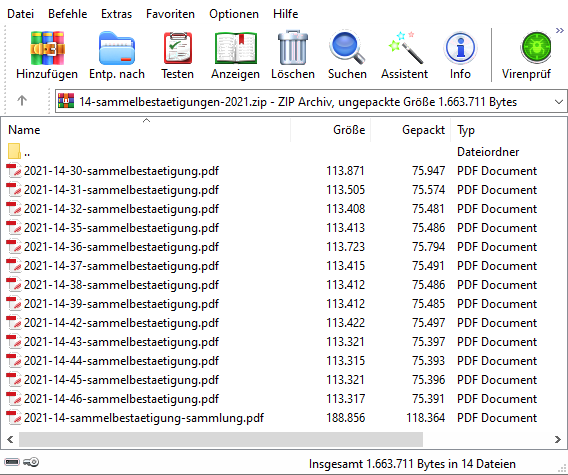Screen dimensions: 568x475
Task: Click the Löschen trash can icon
Action: 293,55
